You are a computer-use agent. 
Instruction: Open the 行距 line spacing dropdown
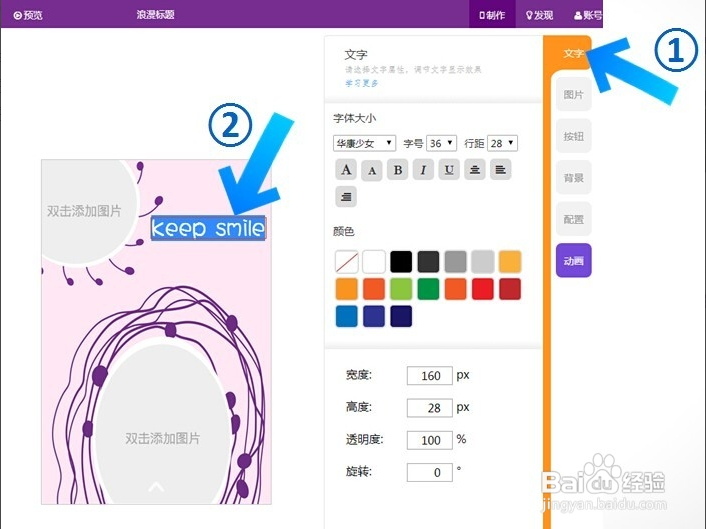point(502,143)
